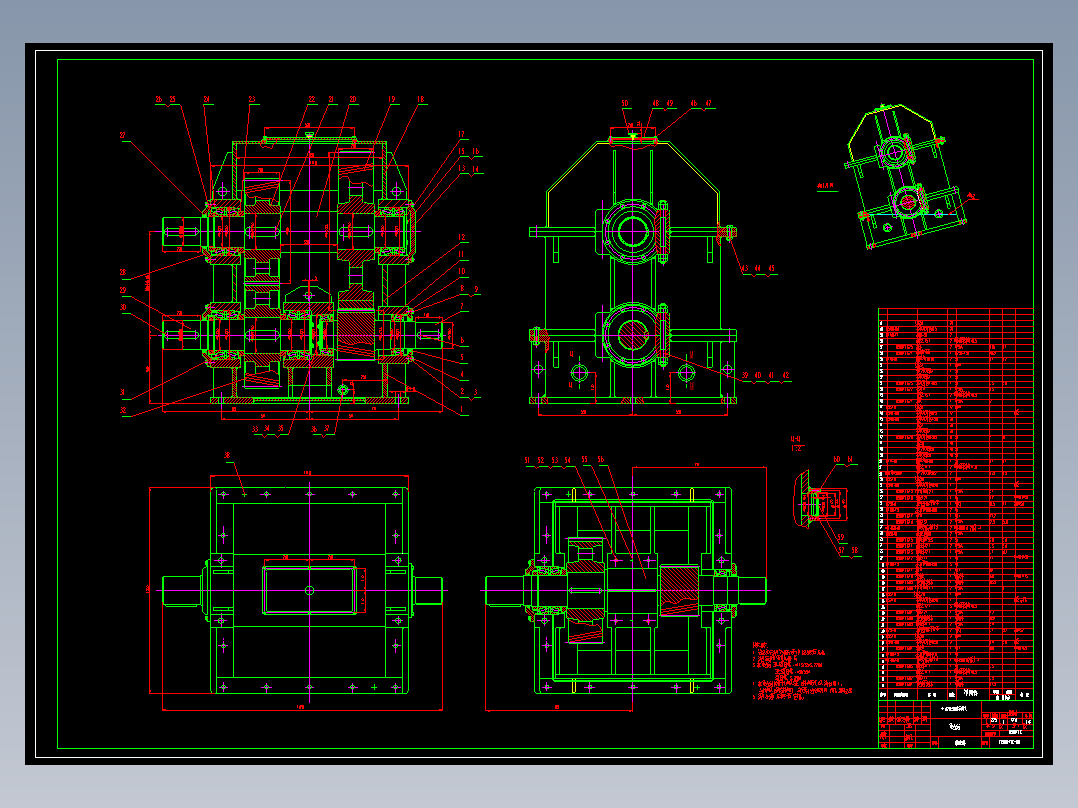Click the lower hatched shaft circle in side view
1078x808 pixels.
point(632,335)
